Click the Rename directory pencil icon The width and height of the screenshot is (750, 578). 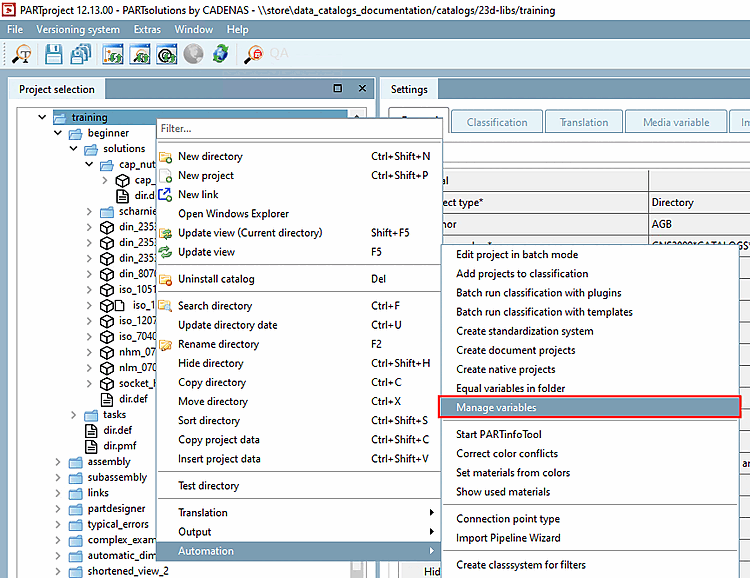click(x=165, y=345)
